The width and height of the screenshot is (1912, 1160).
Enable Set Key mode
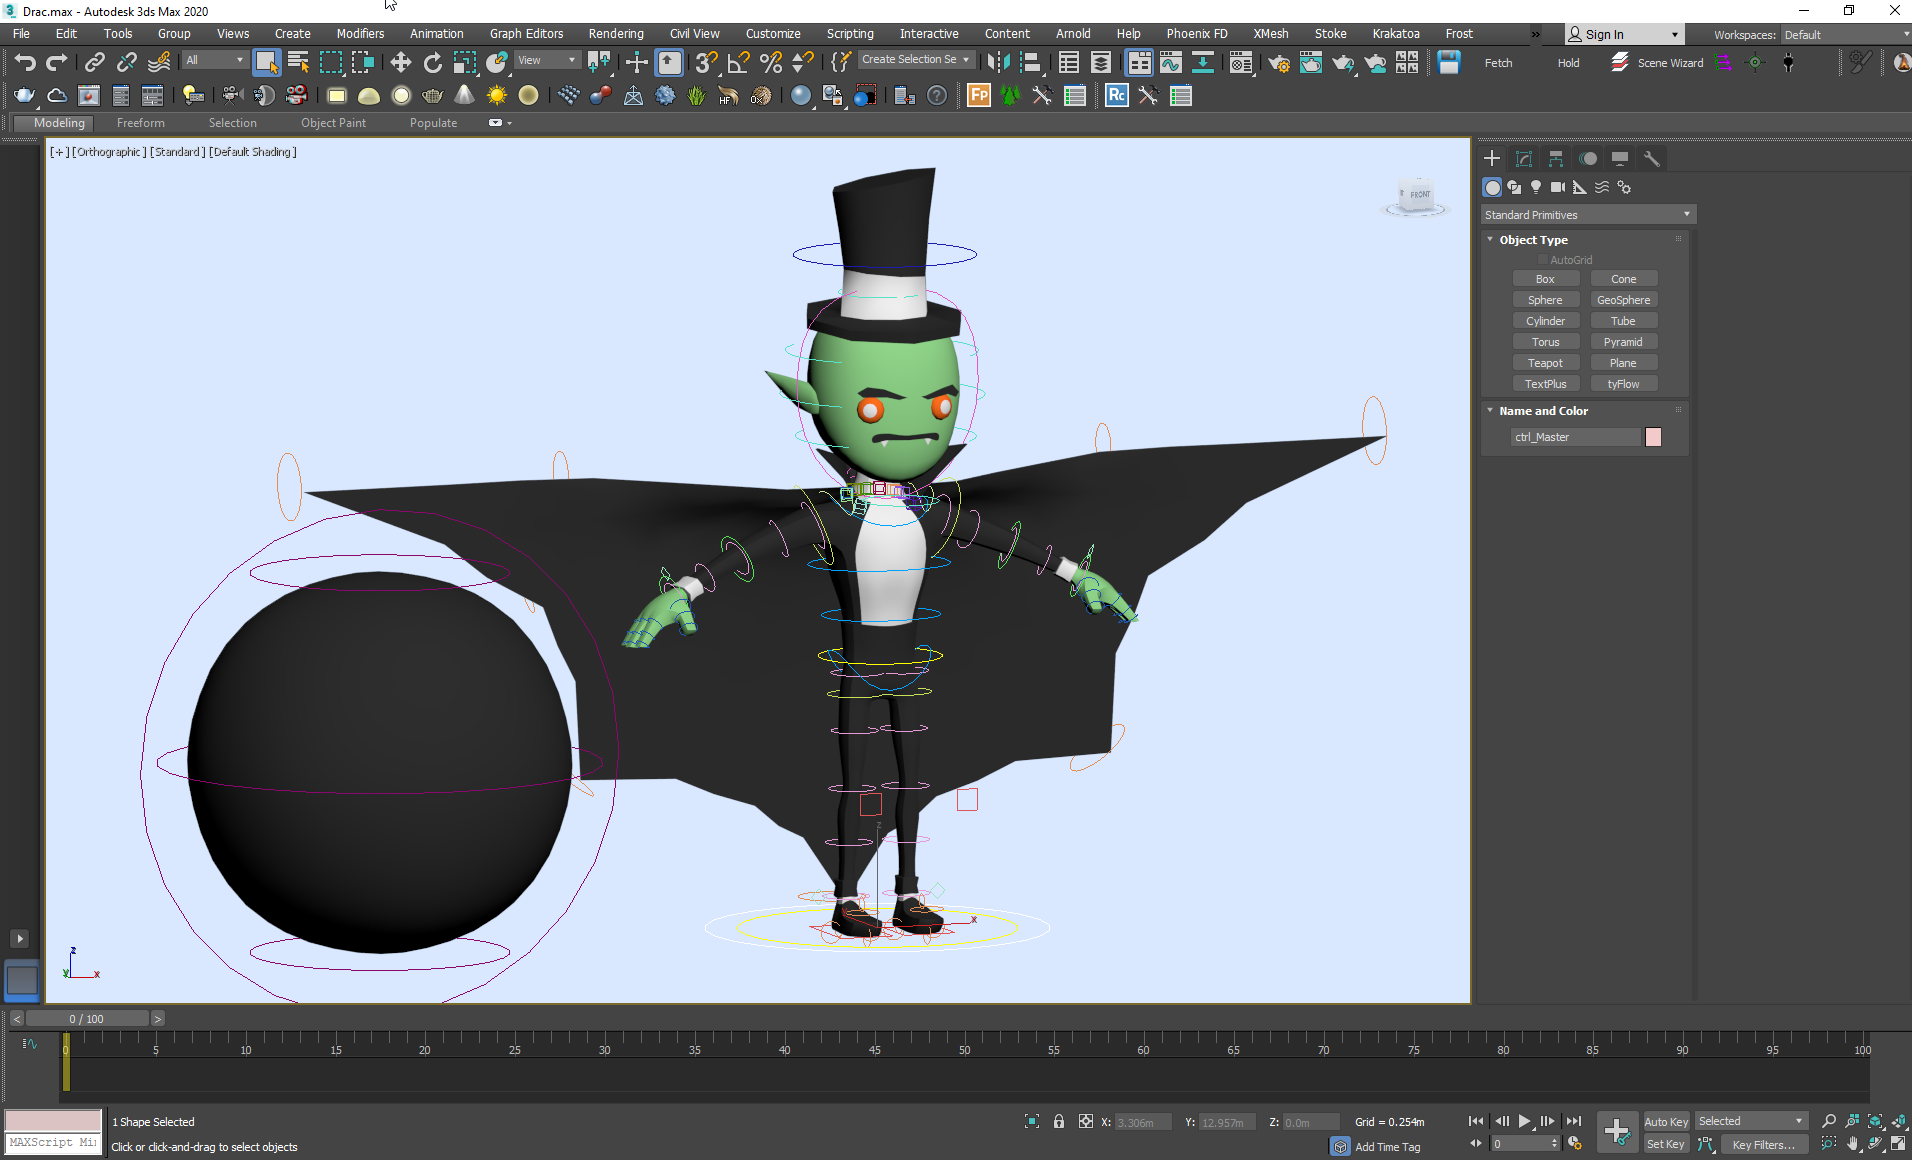click(x=1665, y=1144)
